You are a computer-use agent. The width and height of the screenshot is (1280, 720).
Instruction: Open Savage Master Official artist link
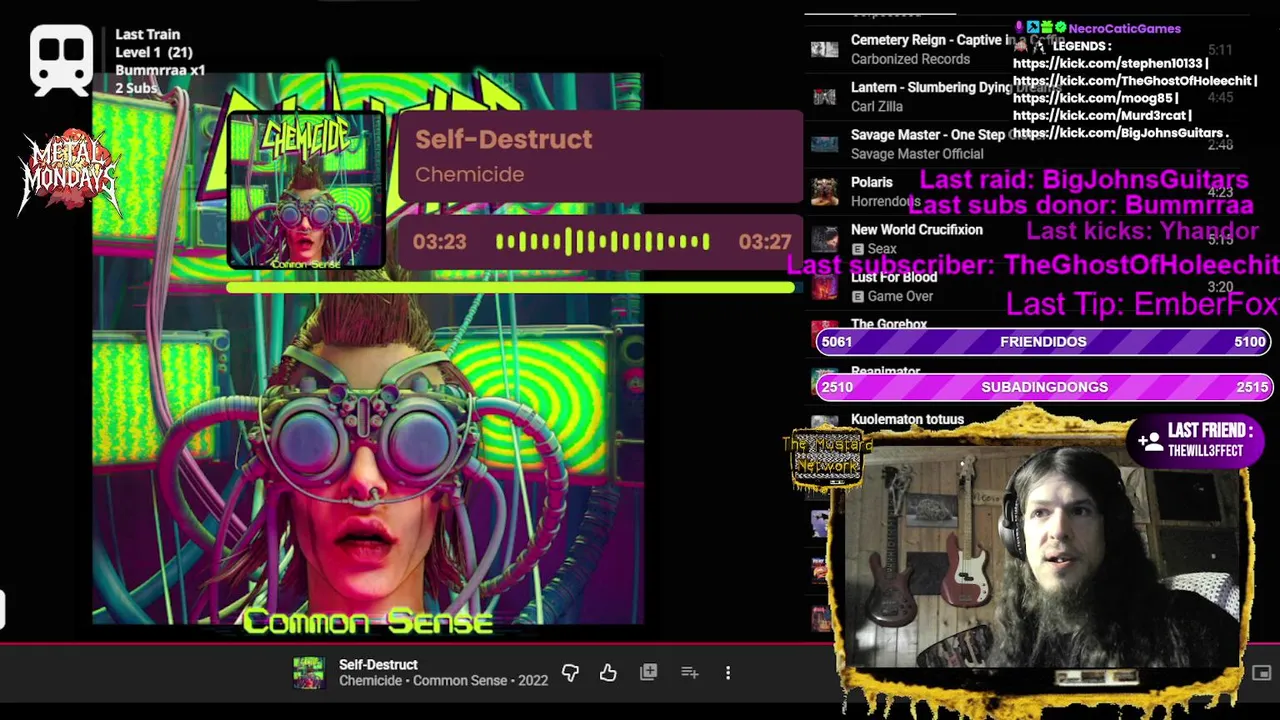pos(917,153)
